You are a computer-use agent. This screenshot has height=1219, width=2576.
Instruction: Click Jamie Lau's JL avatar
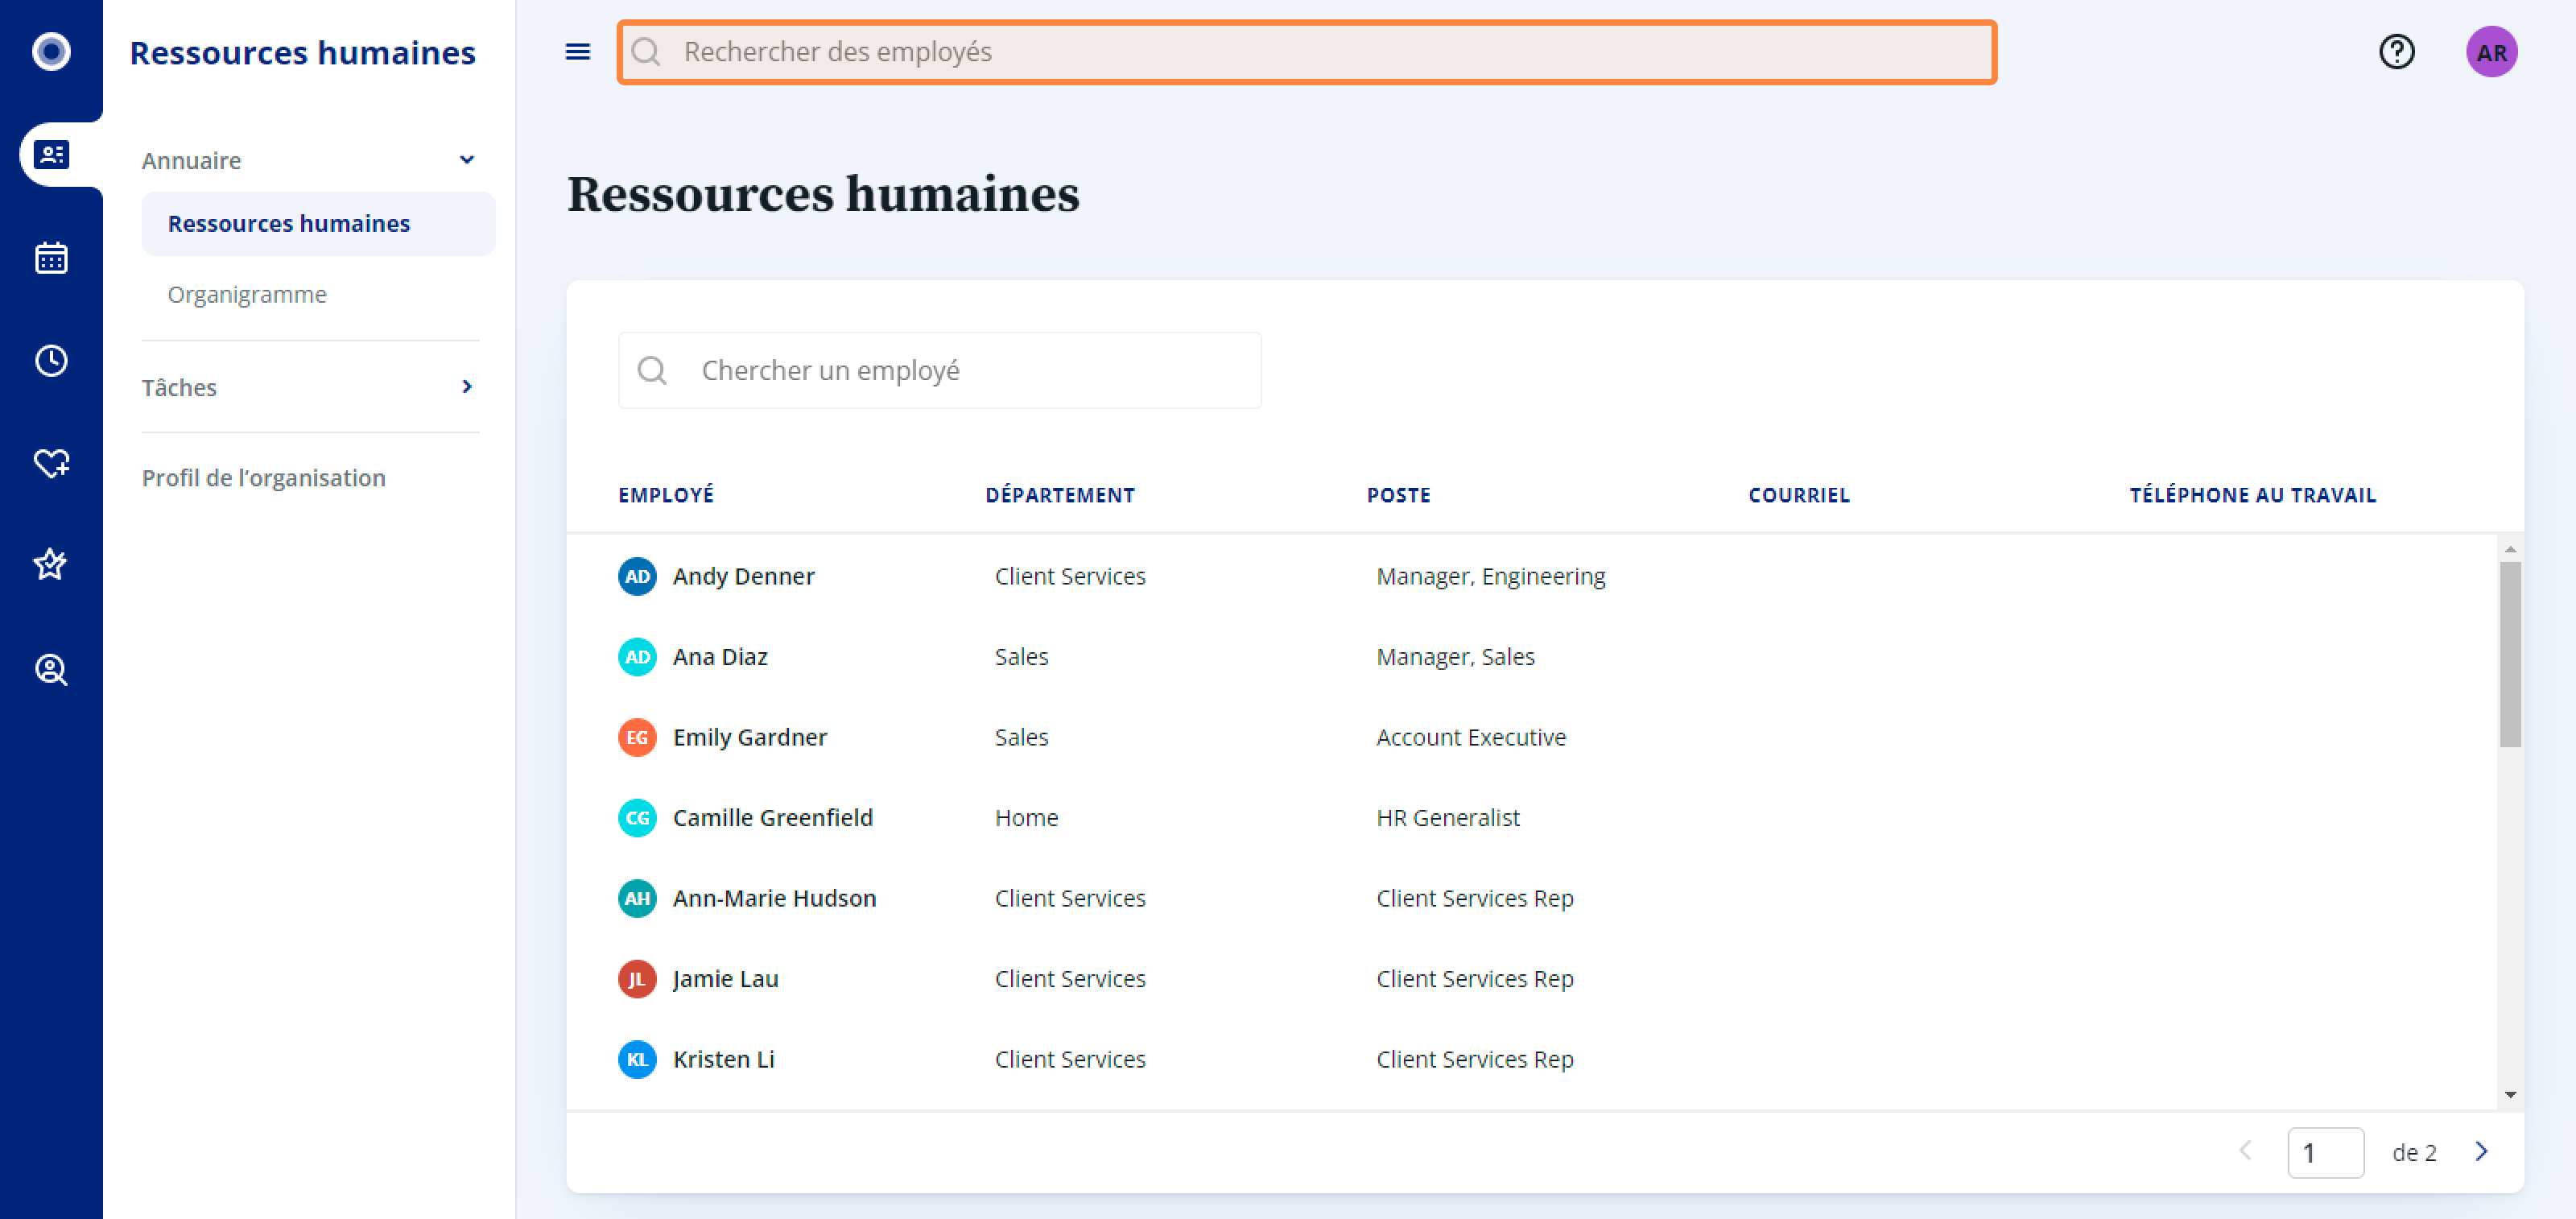(x=637, y=979)
